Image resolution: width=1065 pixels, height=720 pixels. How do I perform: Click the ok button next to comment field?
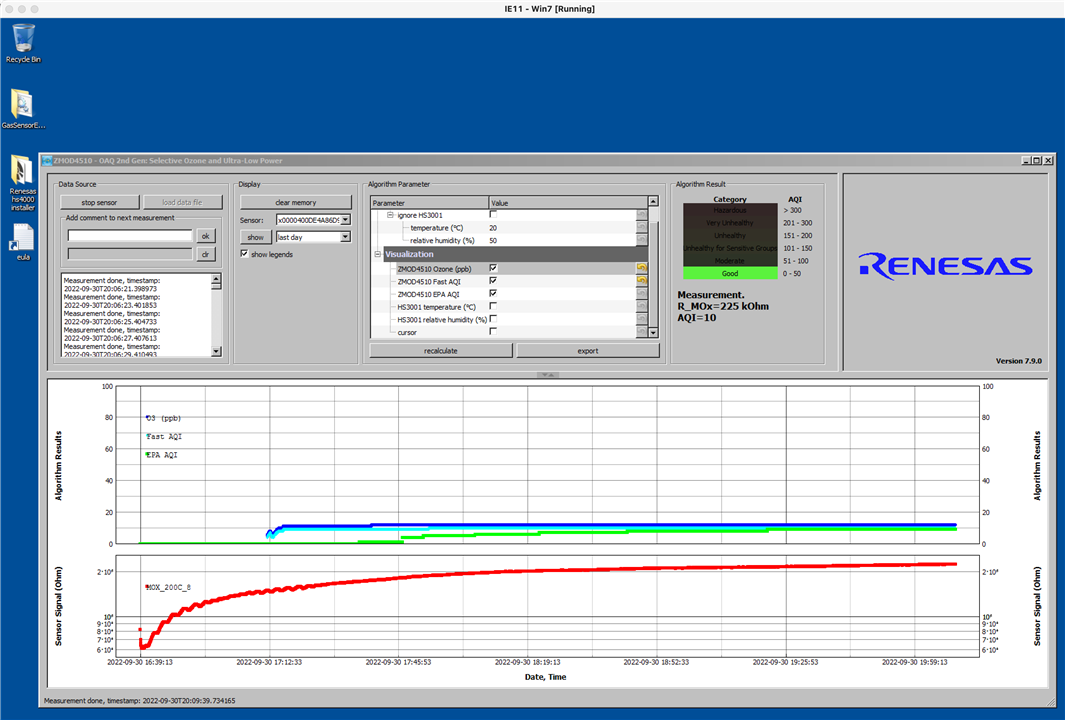pos(206,236)
